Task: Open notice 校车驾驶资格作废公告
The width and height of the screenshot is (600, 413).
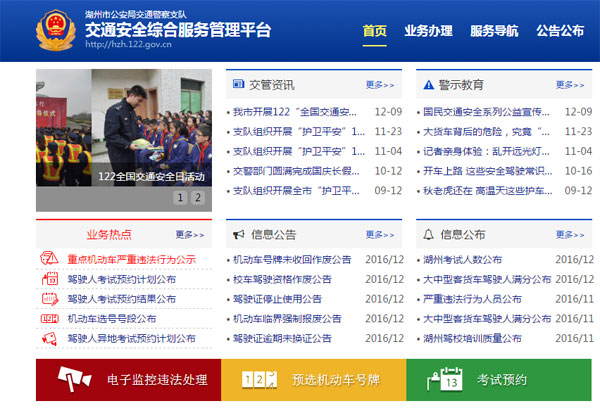Action: [282, 279]
